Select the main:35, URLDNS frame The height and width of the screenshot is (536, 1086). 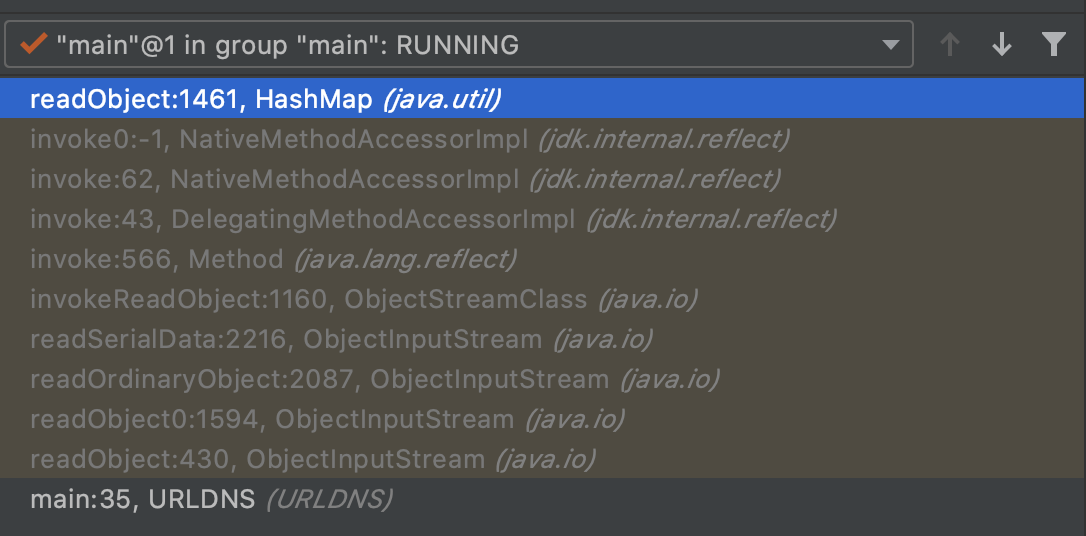pos(142,499)
